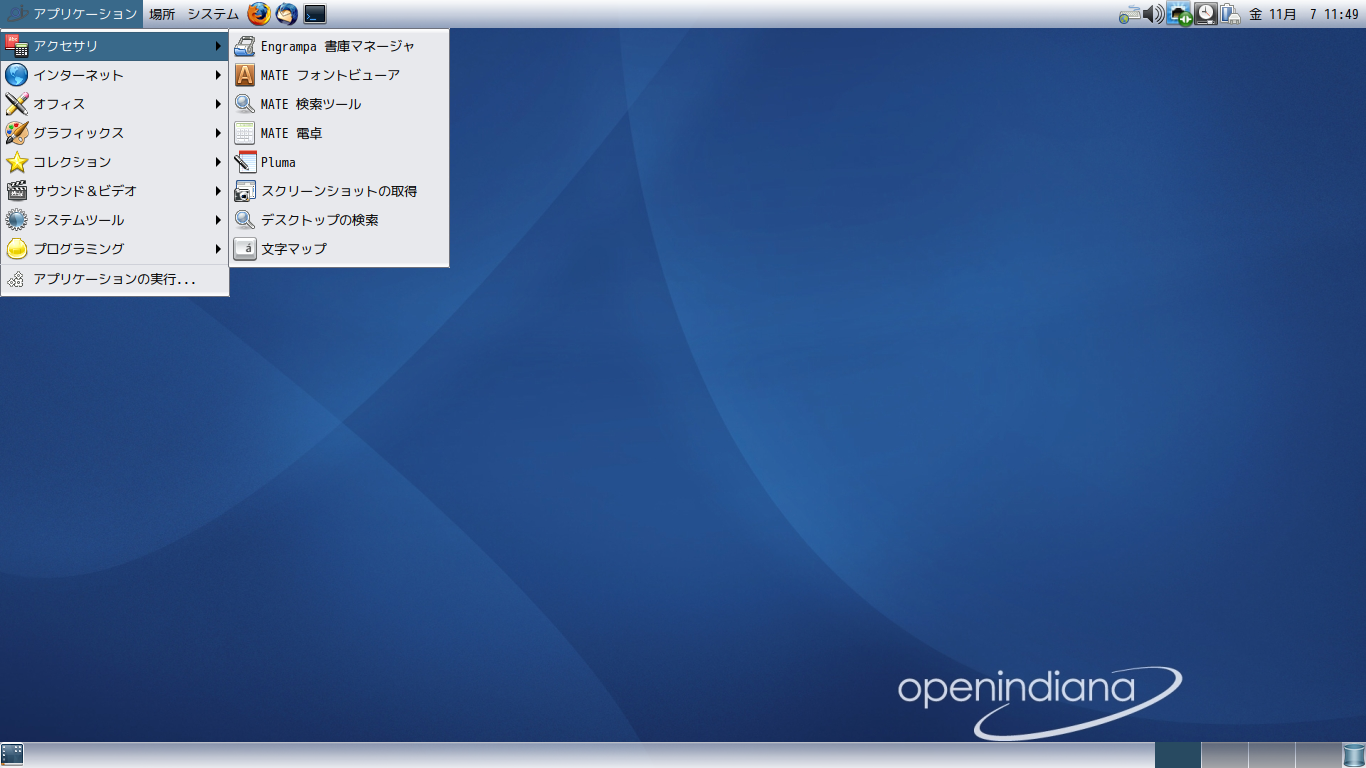Click the プログラミング category icon
Screen dimensions: 1366x768
[x=17, y=249]
